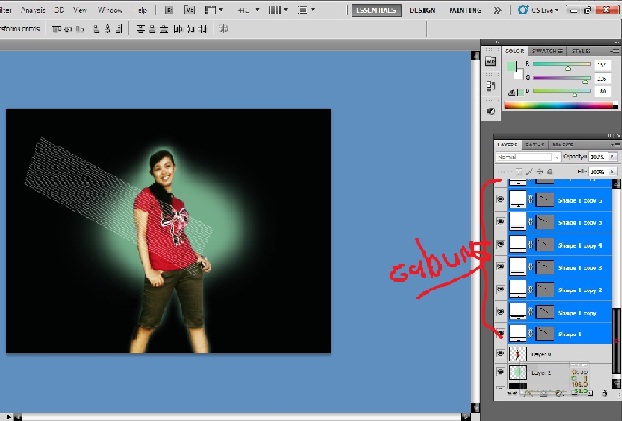
Task: Hide the Shape 1 copy 4 layer
Action: point(501,244)
